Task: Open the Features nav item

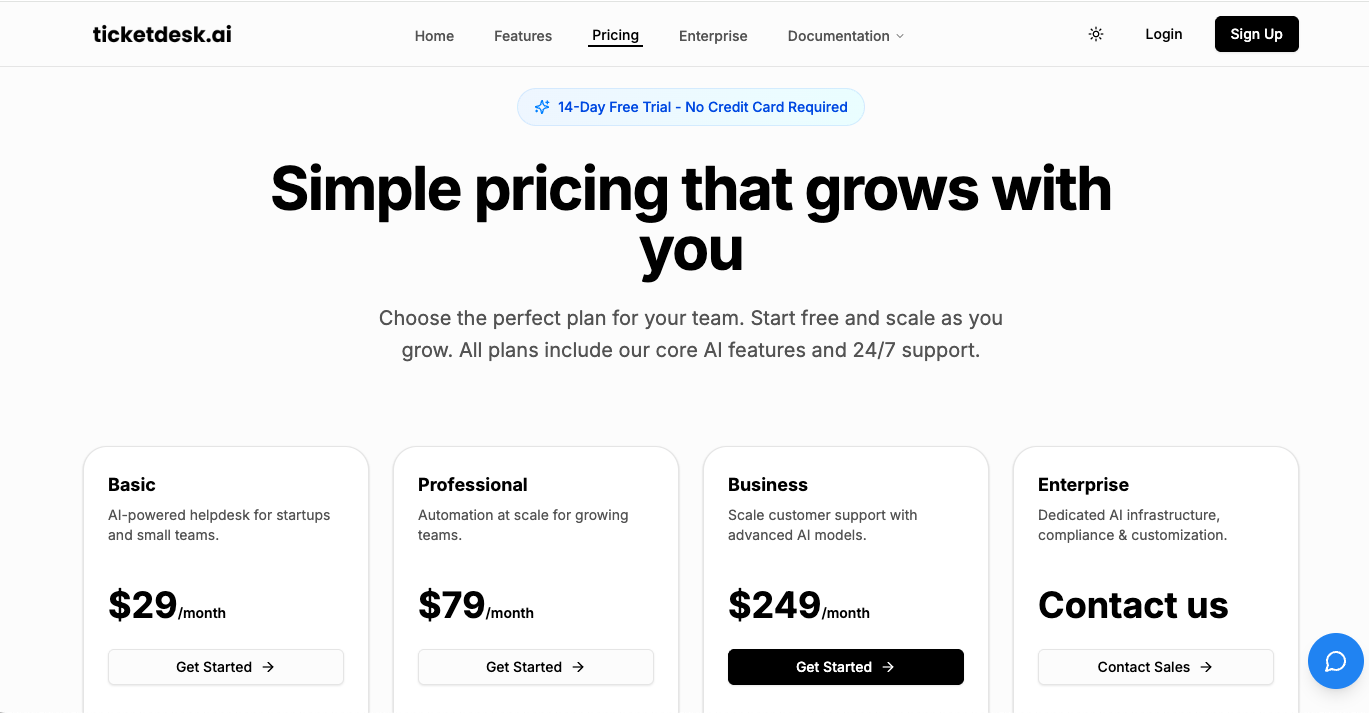Action: (523, 36)
